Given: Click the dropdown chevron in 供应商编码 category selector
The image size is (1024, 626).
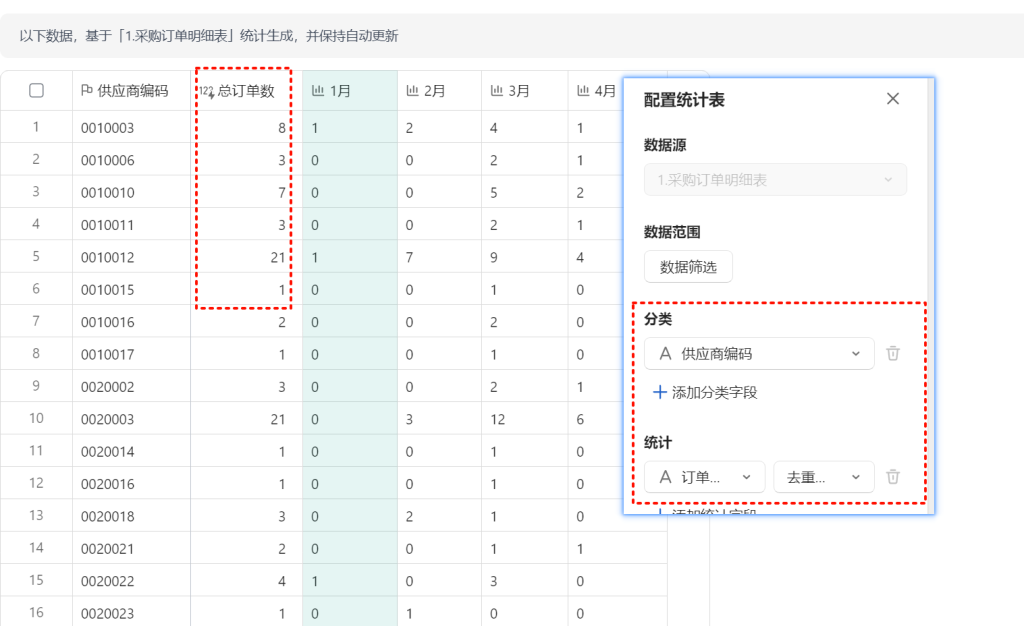Looking at the screenshot, I should (856, 354).
